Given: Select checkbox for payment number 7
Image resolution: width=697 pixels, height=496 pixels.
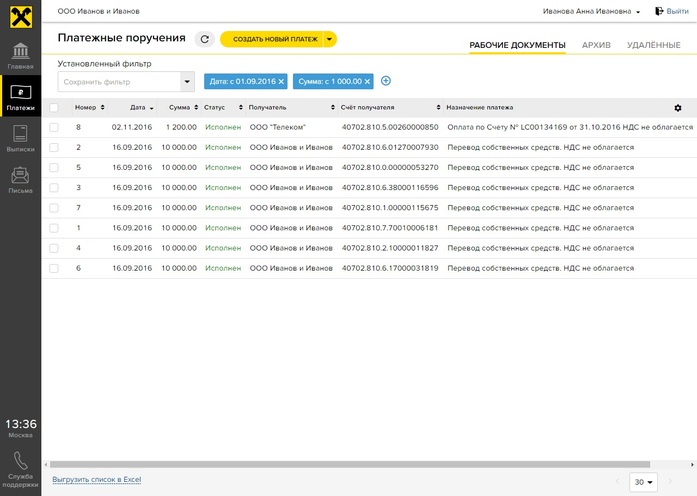Looking at the screenshot, I should 54,208.
